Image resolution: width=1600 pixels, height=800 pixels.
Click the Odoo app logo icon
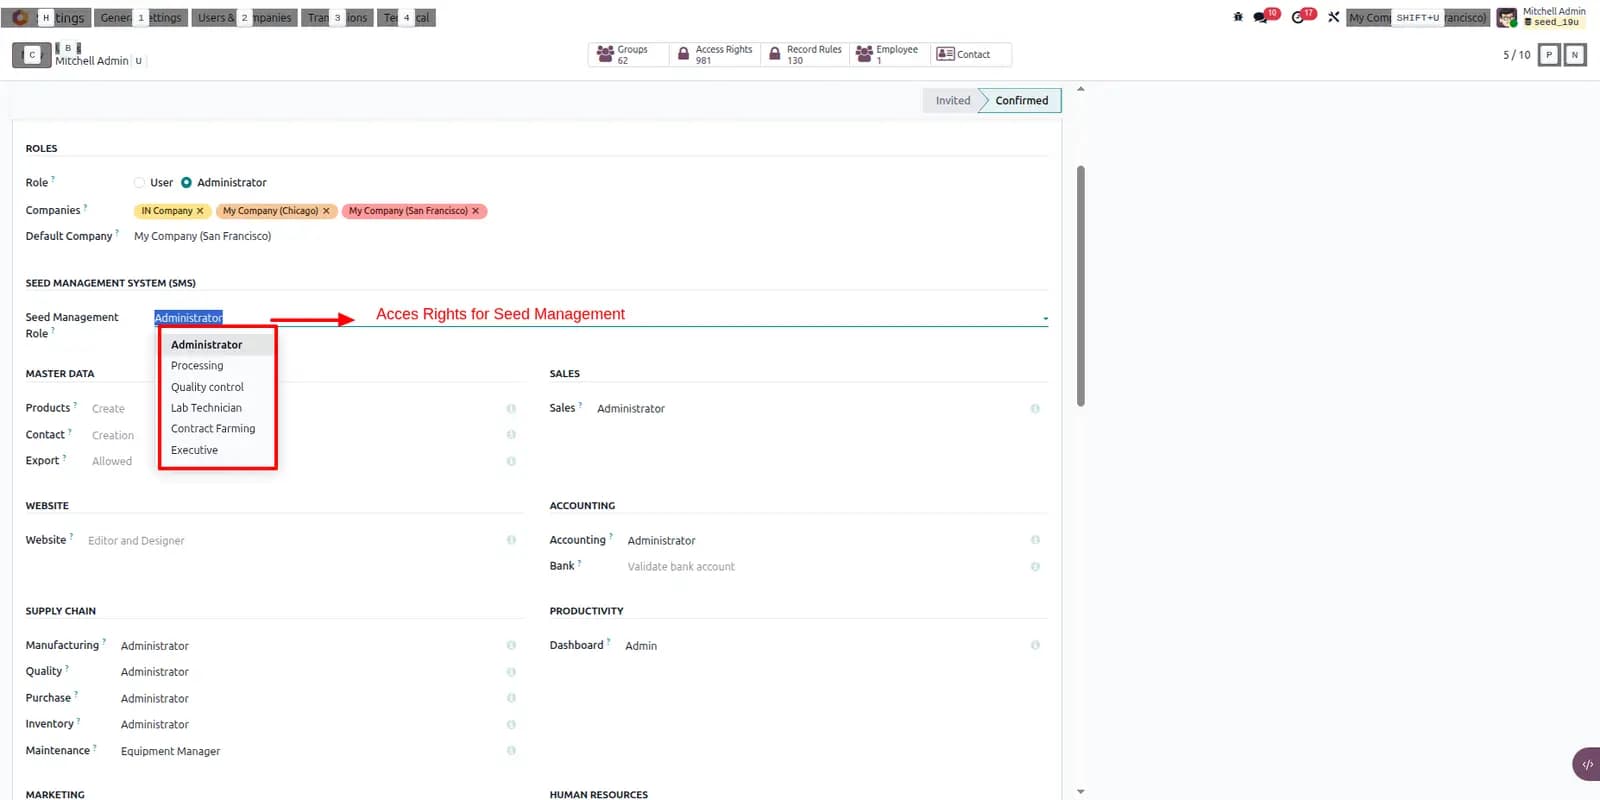tap(19, 17)
